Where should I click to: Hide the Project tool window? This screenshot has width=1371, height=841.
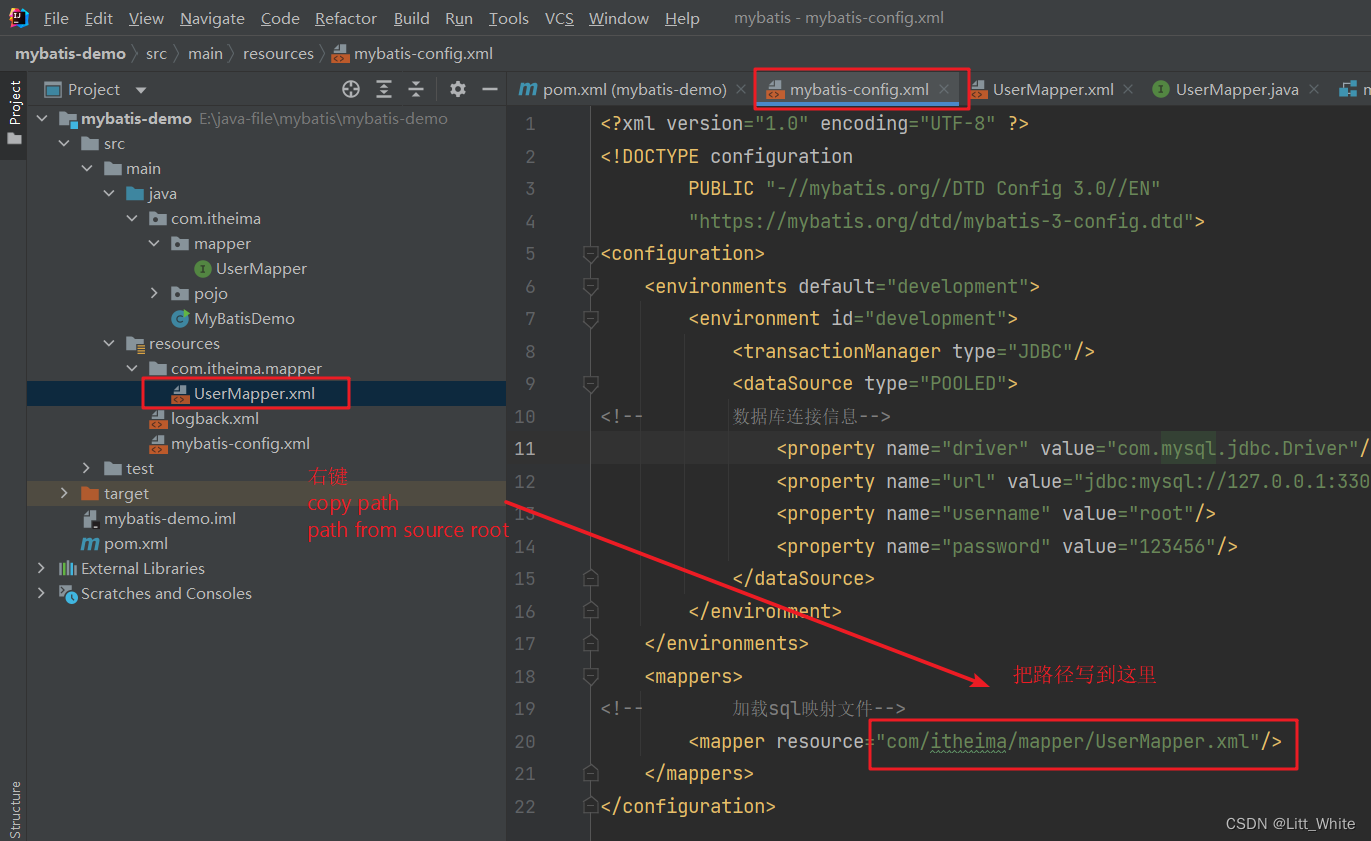[x=490, y=89]
